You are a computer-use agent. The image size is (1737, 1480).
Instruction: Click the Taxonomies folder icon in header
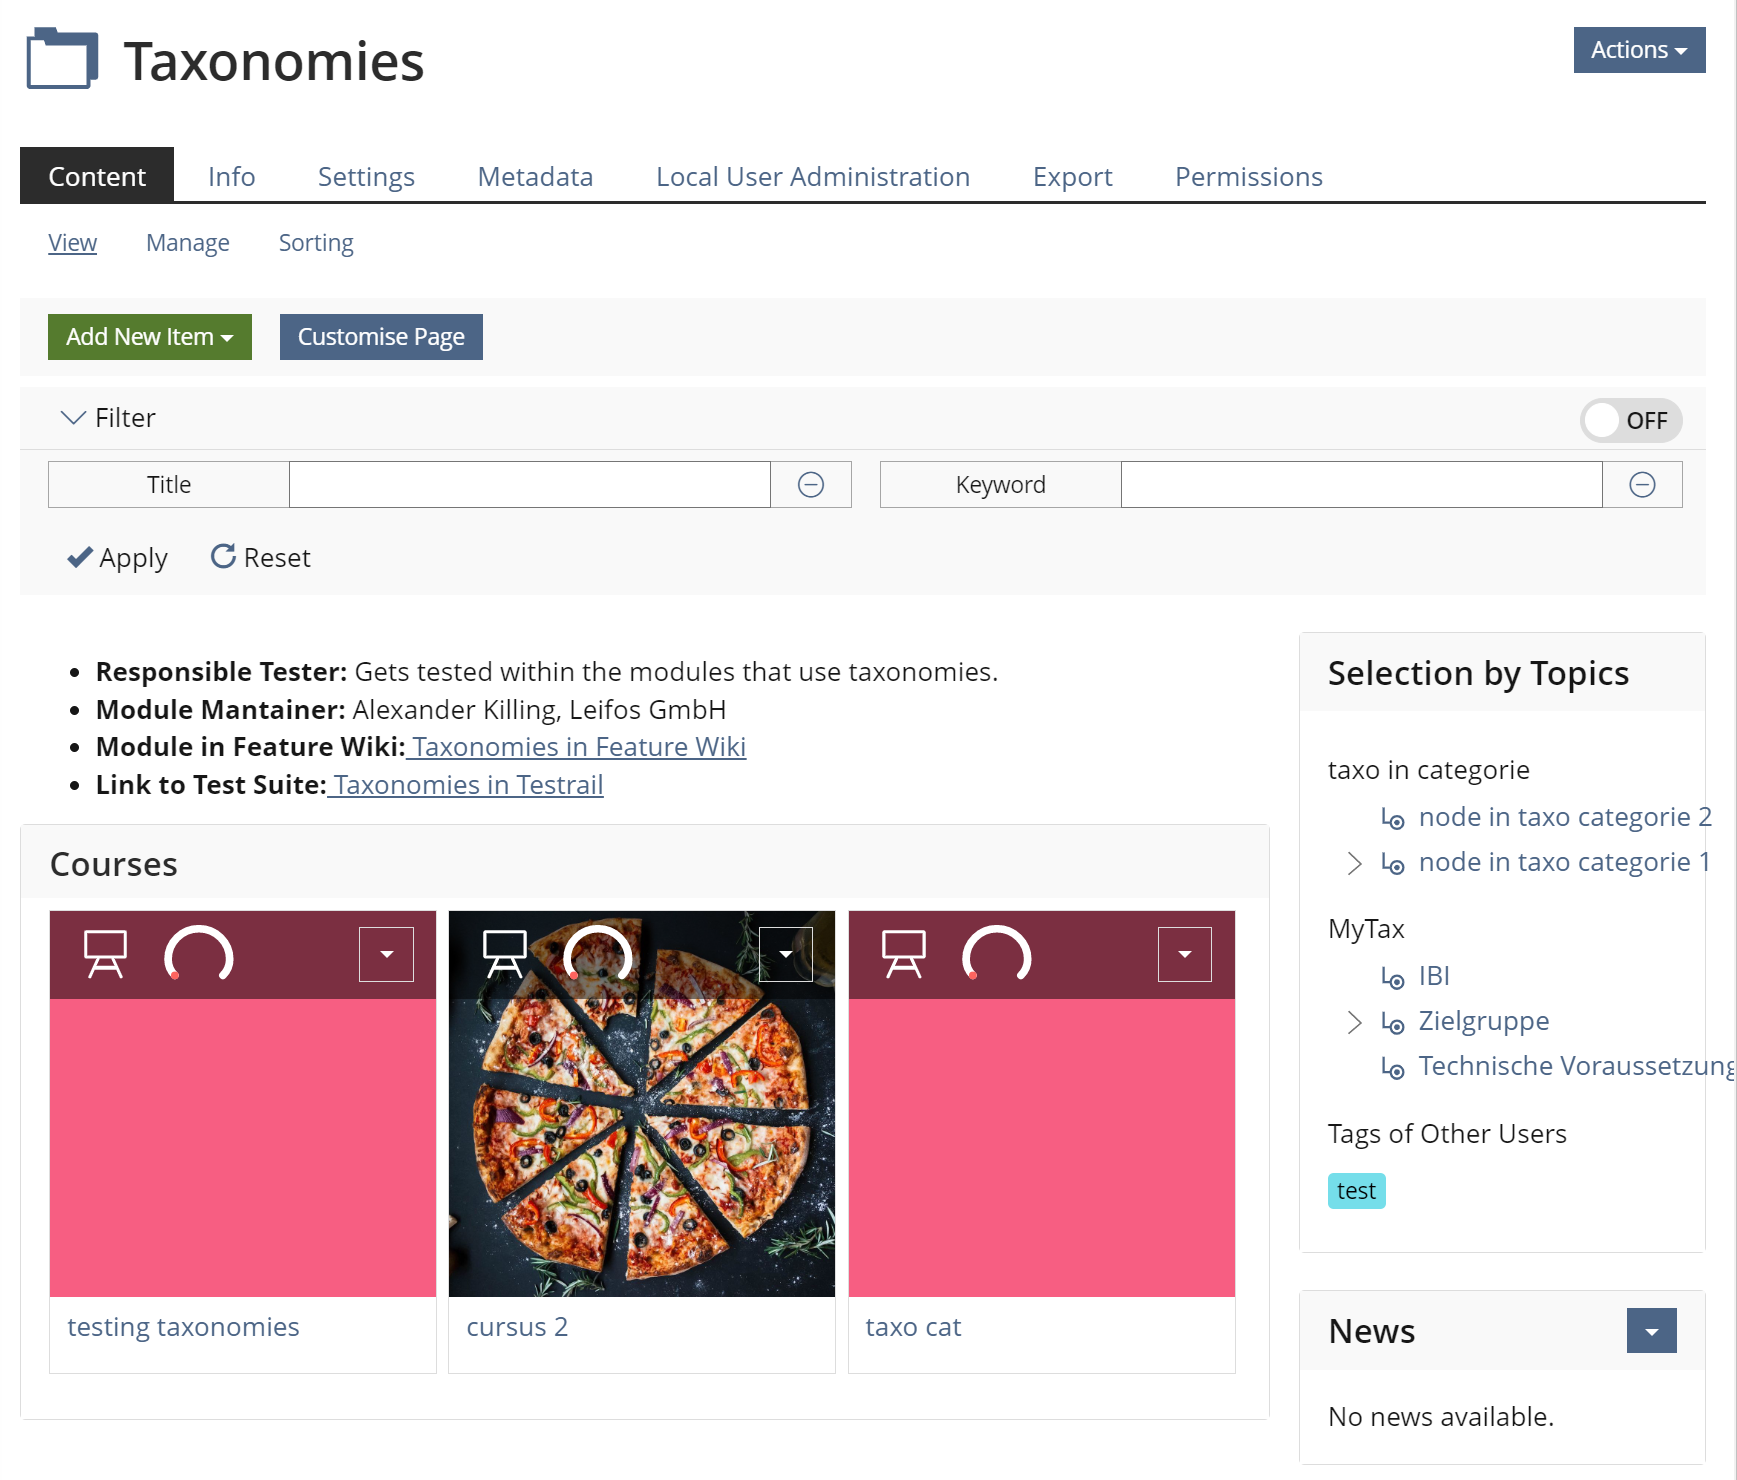[62, 59]
